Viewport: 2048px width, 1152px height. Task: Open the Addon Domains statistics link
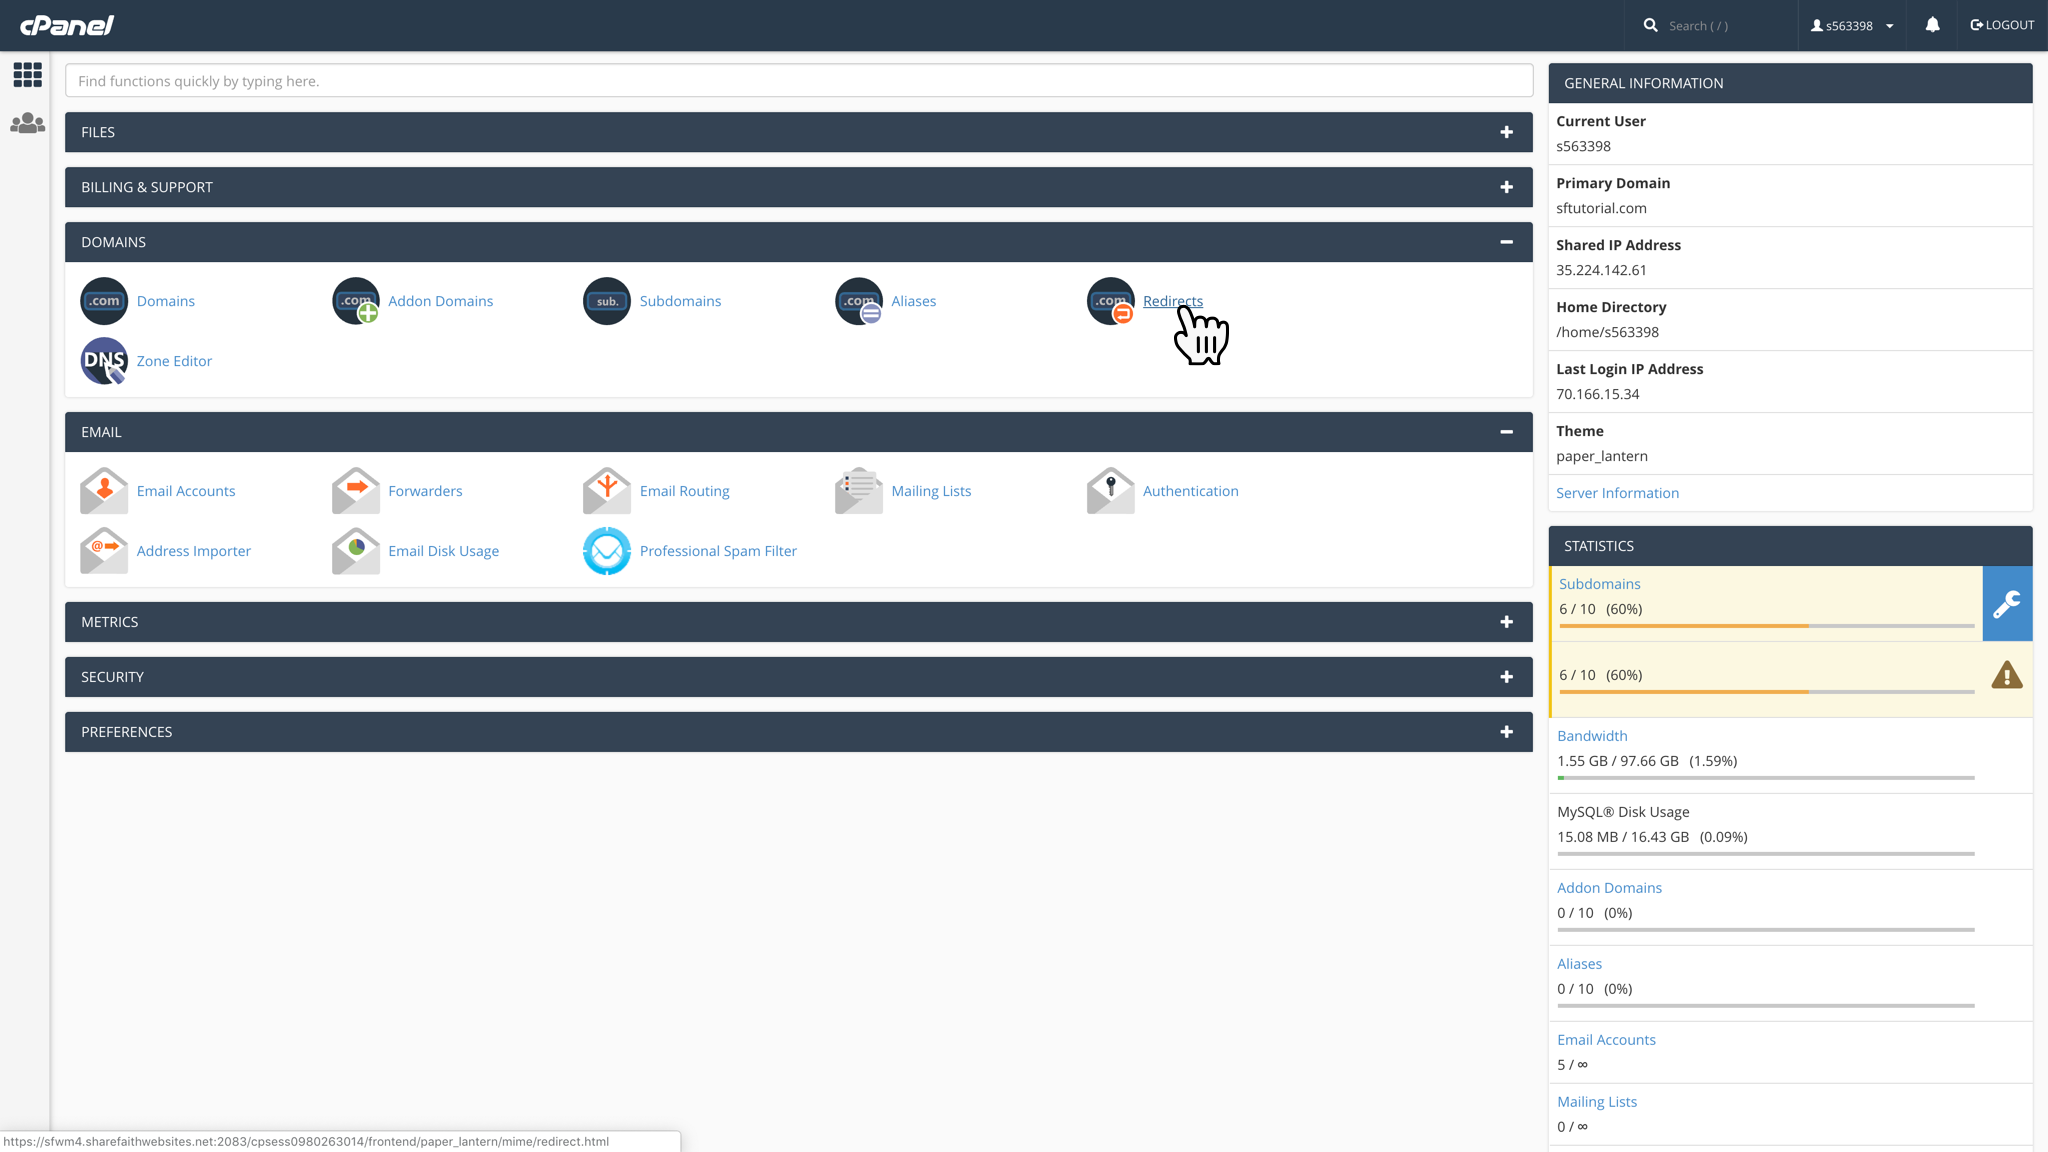tap(1609, 888)
